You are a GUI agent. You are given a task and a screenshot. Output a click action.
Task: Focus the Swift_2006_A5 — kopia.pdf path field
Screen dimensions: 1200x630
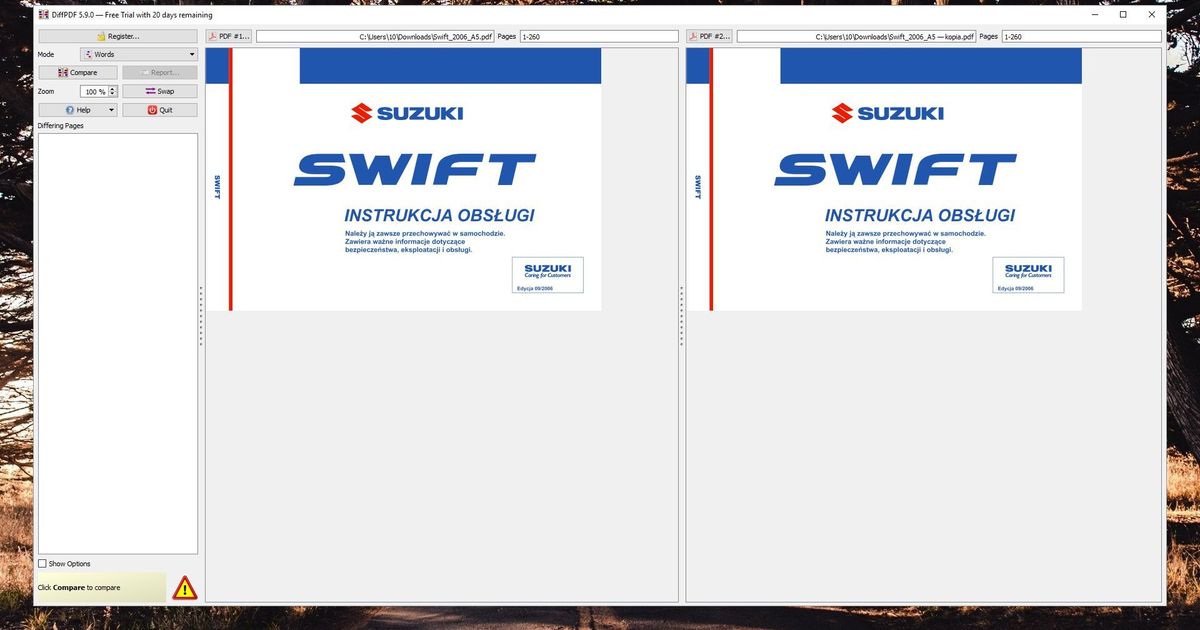pyautogui.click(x=856, y=36)
